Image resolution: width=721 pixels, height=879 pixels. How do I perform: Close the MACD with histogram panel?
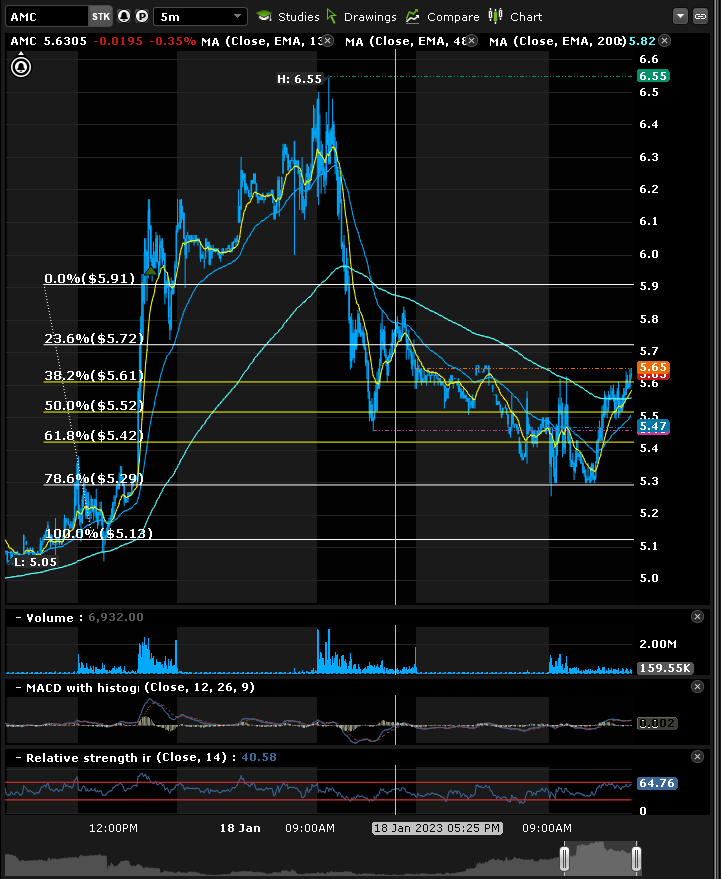(697, 687)
